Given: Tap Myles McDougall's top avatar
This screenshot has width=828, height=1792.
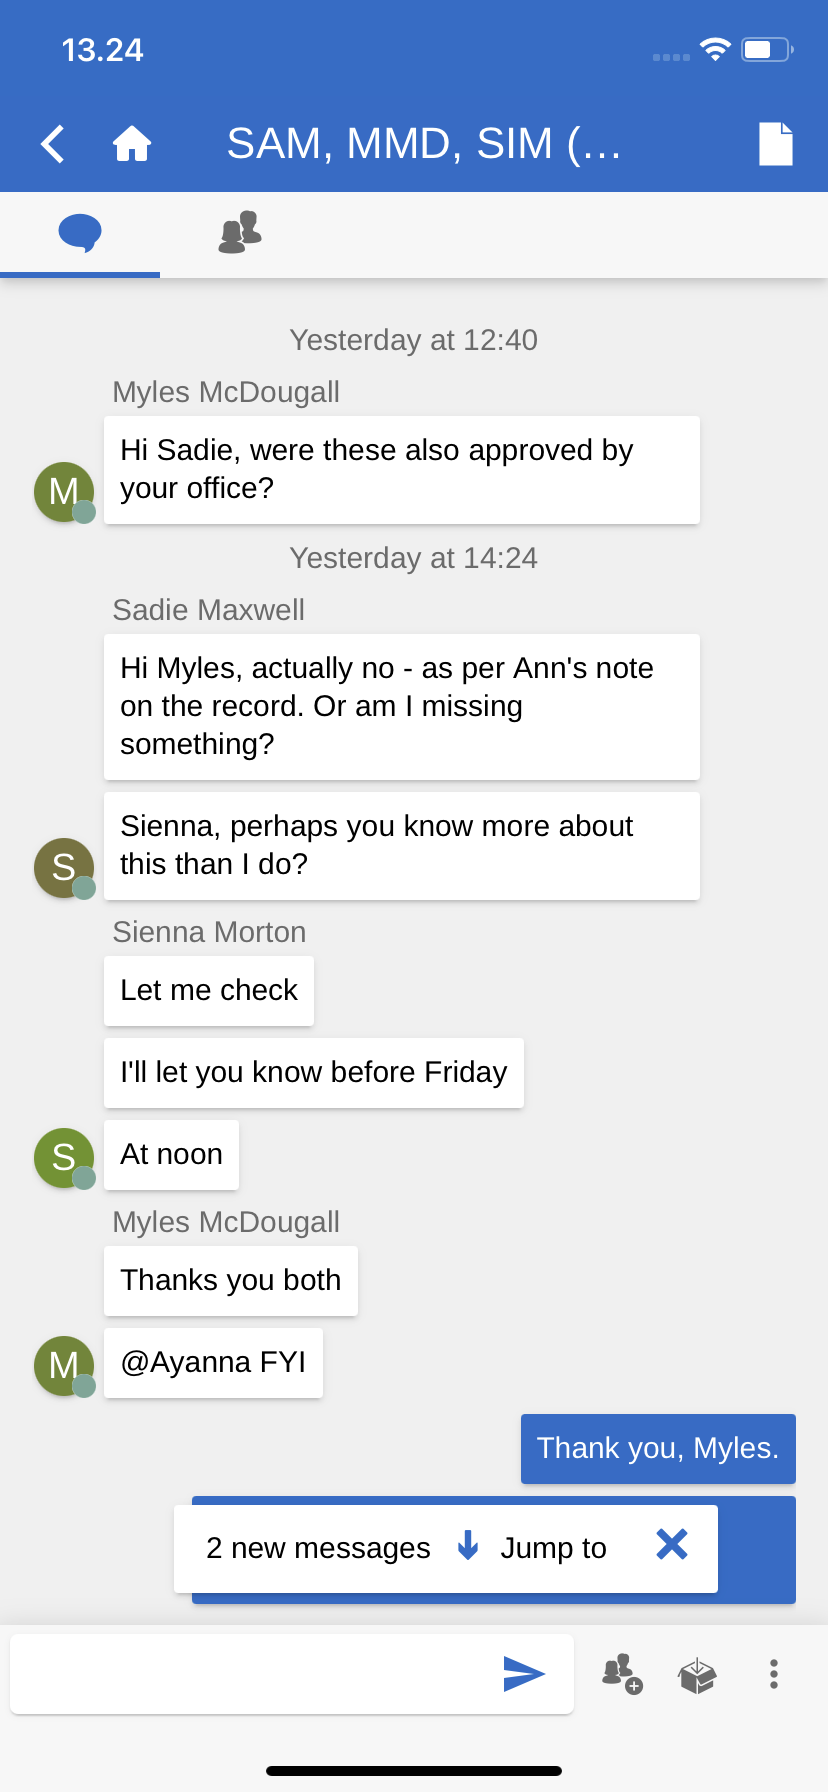Looking at the screenshot, I should 64,491.
